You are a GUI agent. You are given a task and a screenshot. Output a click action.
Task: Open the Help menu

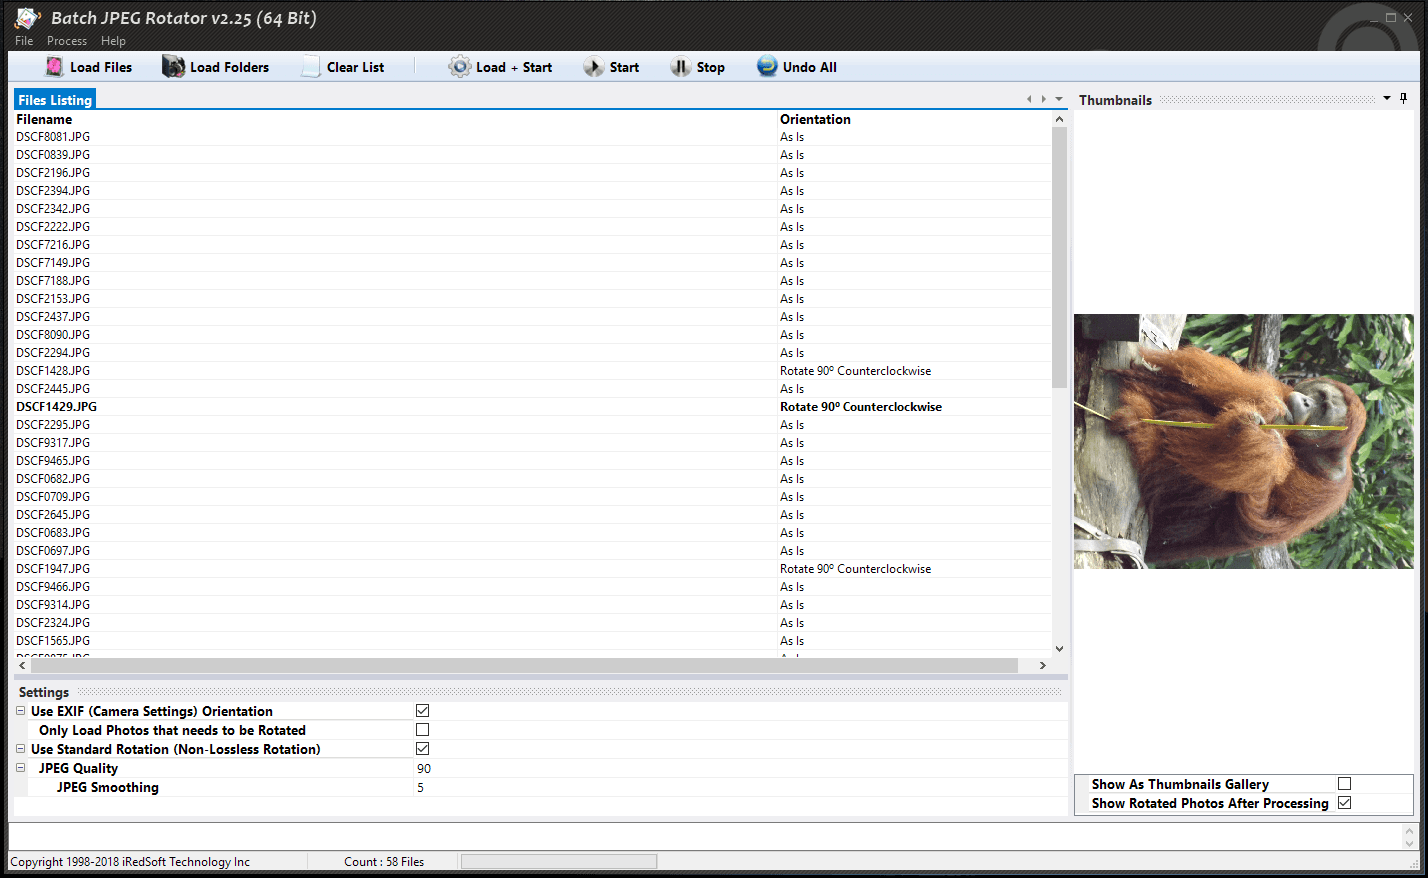(113, 41)
